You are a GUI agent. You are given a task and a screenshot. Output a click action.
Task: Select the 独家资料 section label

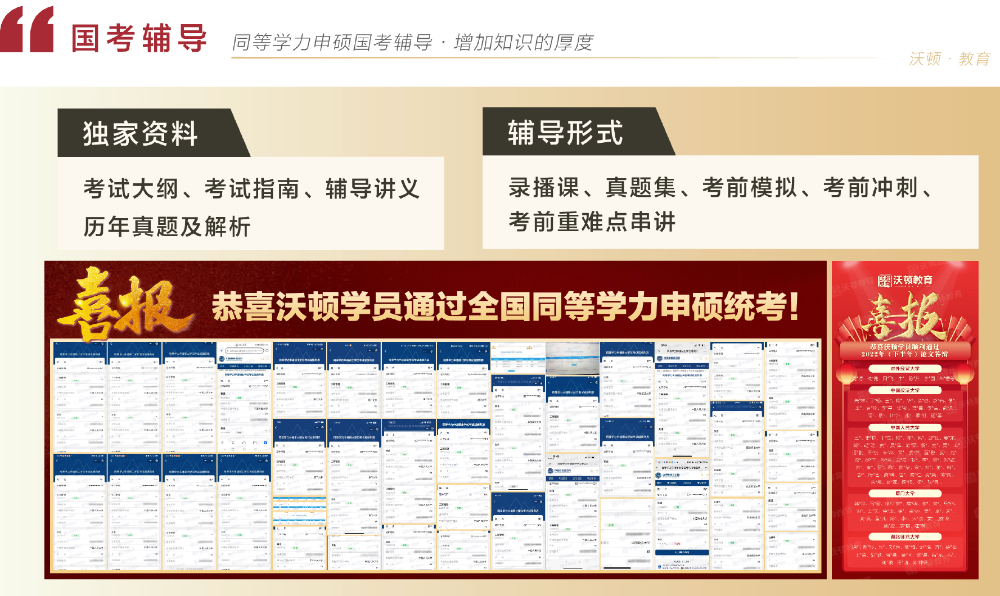pos(140,134)
